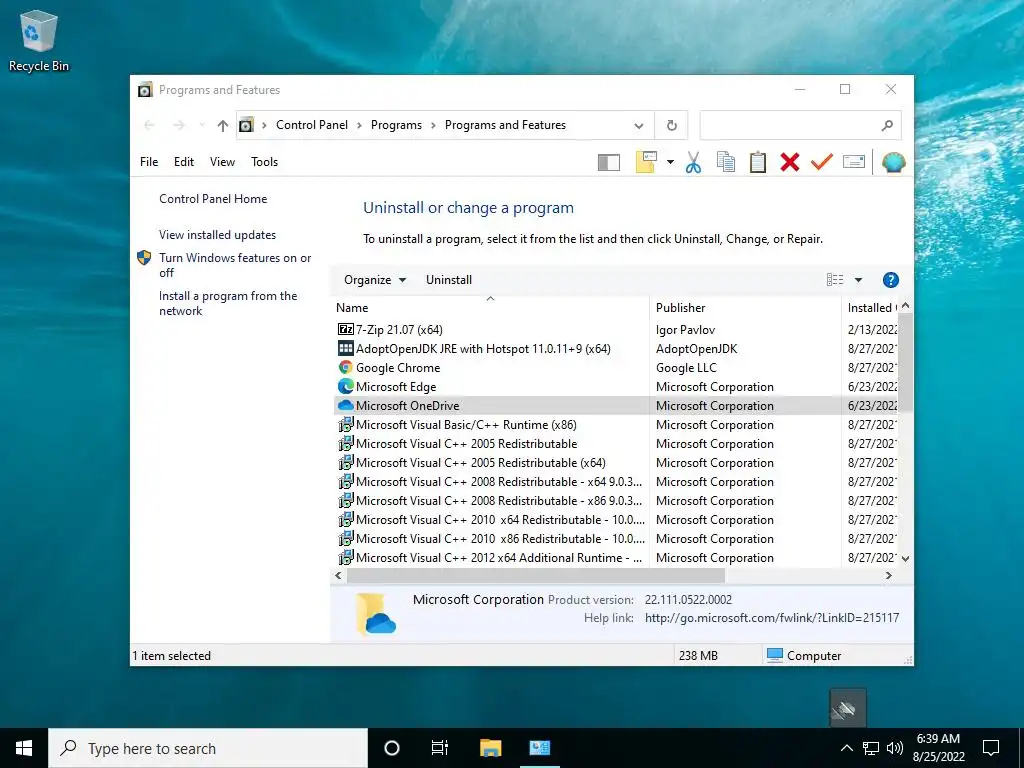
Task: Open the Organize dropdown
Action: coord(375,280)
